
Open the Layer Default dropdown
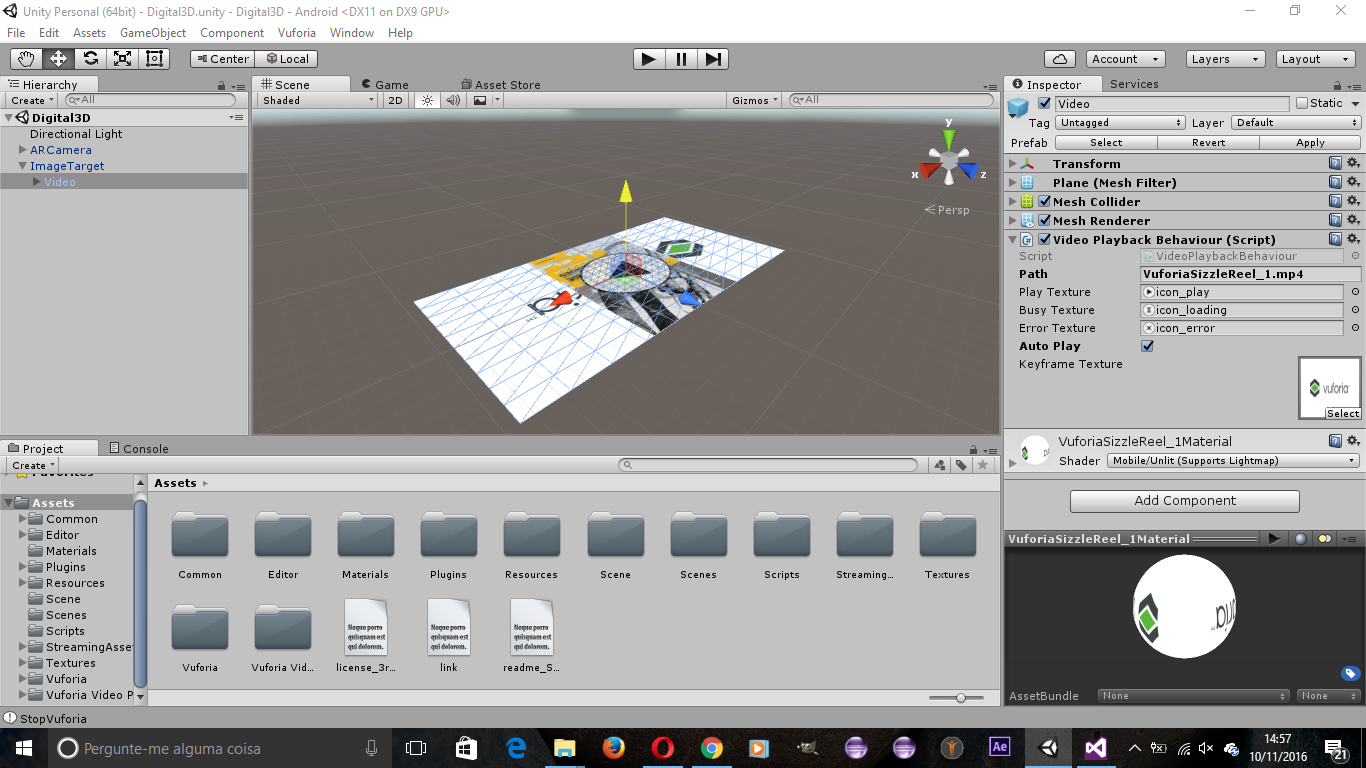click(1296, 123)
